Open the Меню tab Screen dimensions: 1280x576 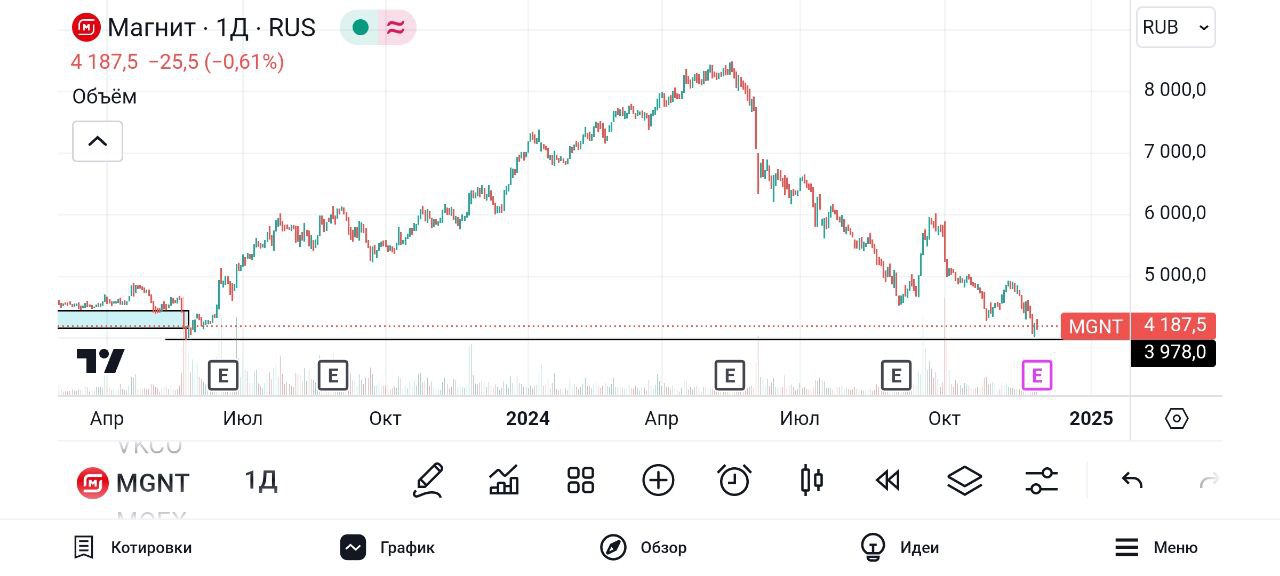click(1156, 547)
